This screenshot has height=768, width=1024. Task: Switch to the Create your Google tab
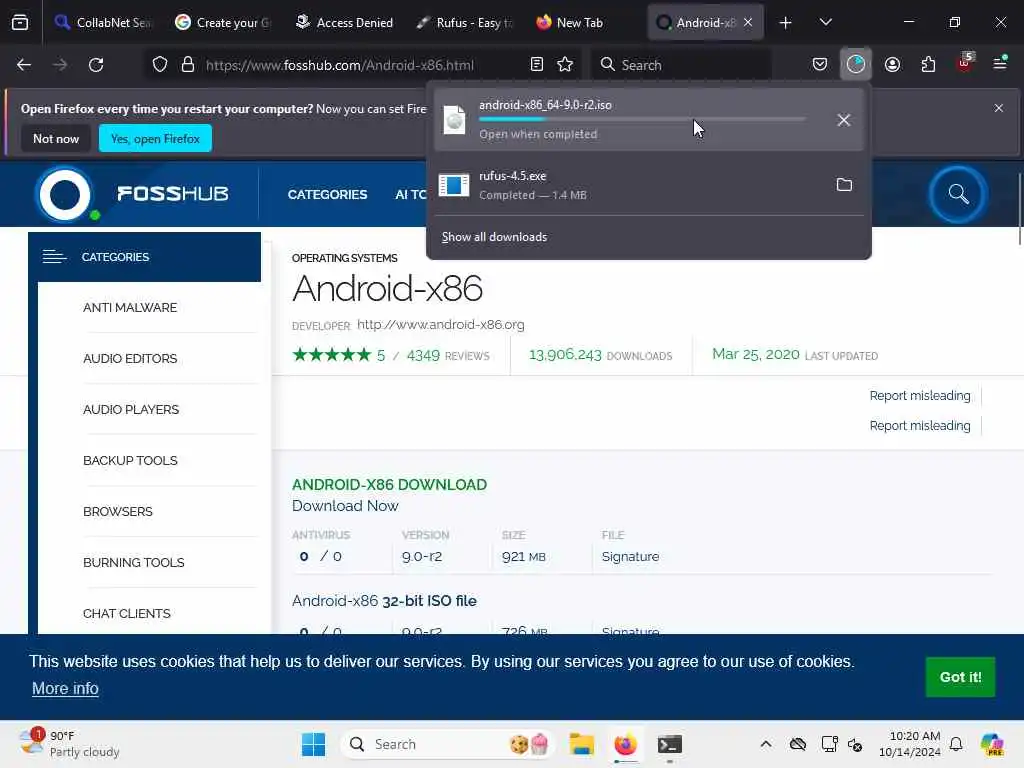coord(223,22)
